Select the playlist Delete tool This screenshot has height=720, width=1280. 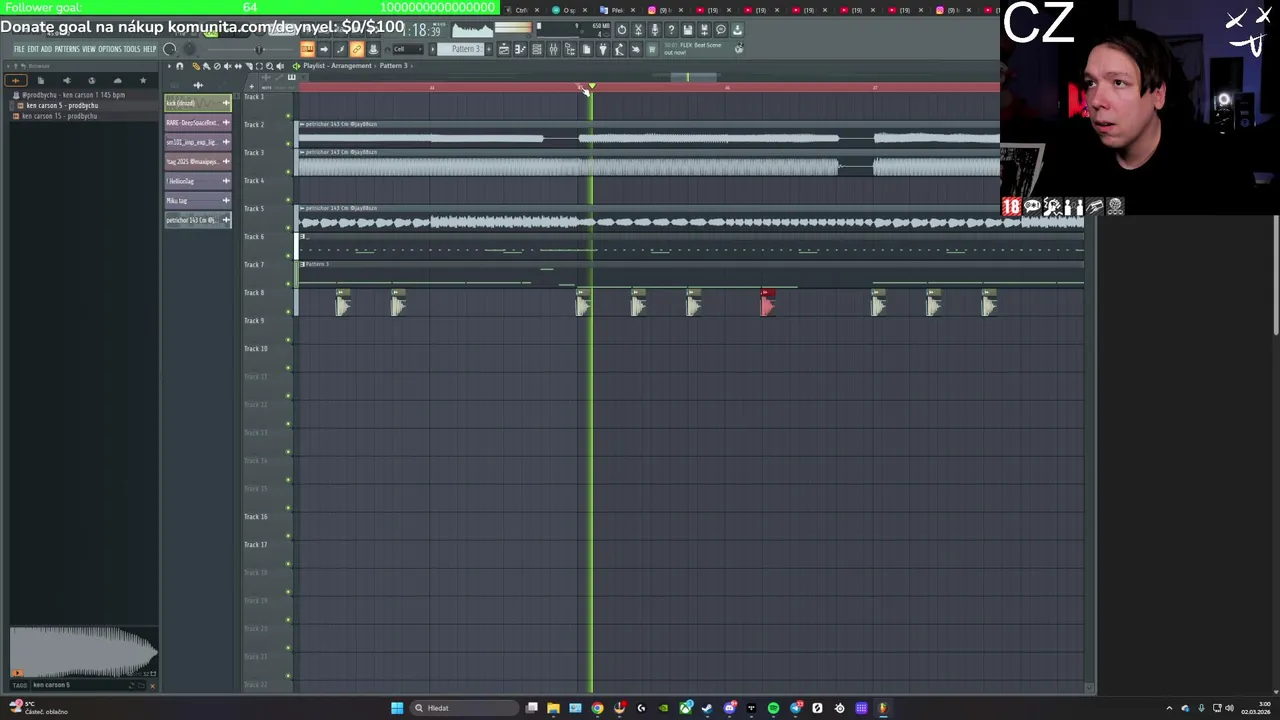click(x=217, y=66)
